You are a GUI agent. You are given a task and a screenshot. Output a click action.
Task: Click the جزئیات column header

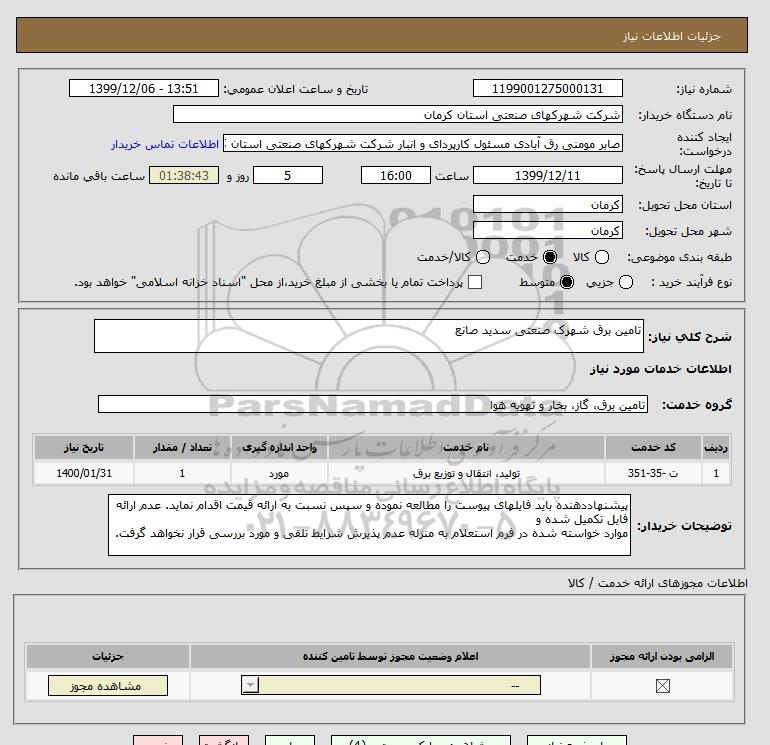click(x=108, y=657)
